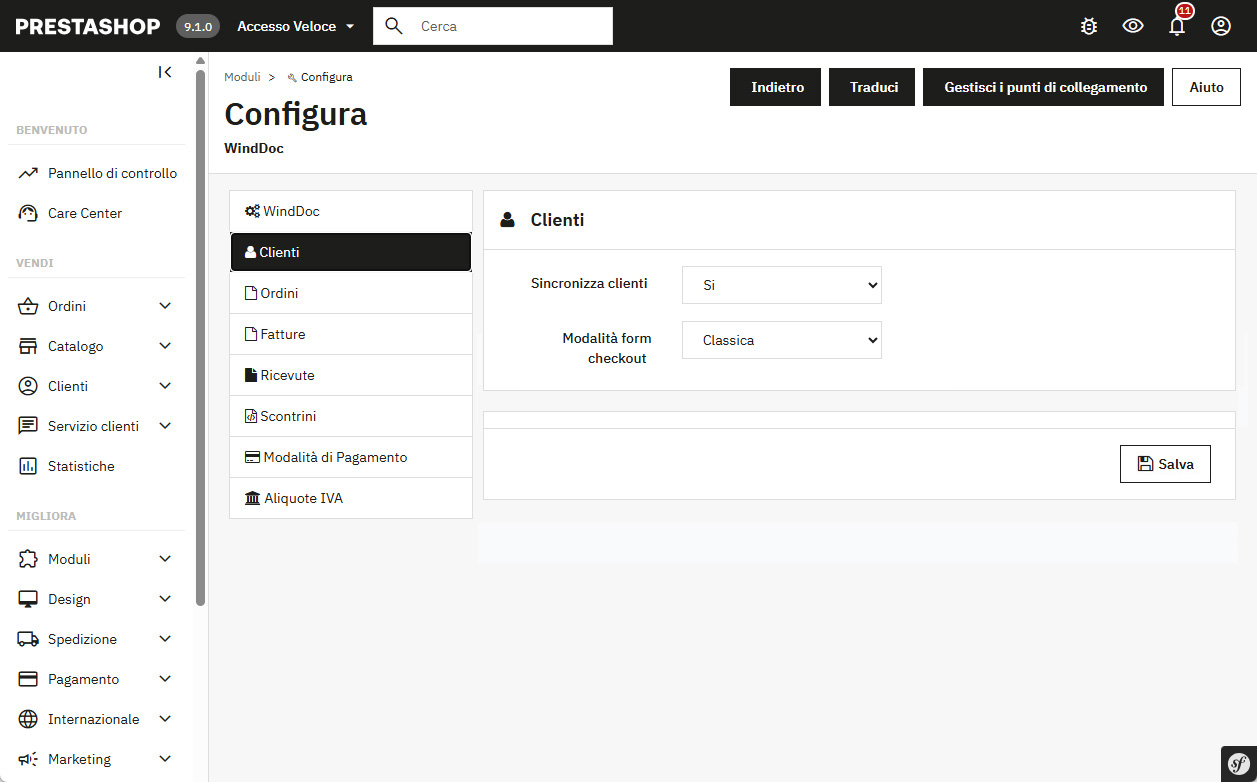Switch to the WindDoc tab
1257x782 pixels.
tap(351, 211)
